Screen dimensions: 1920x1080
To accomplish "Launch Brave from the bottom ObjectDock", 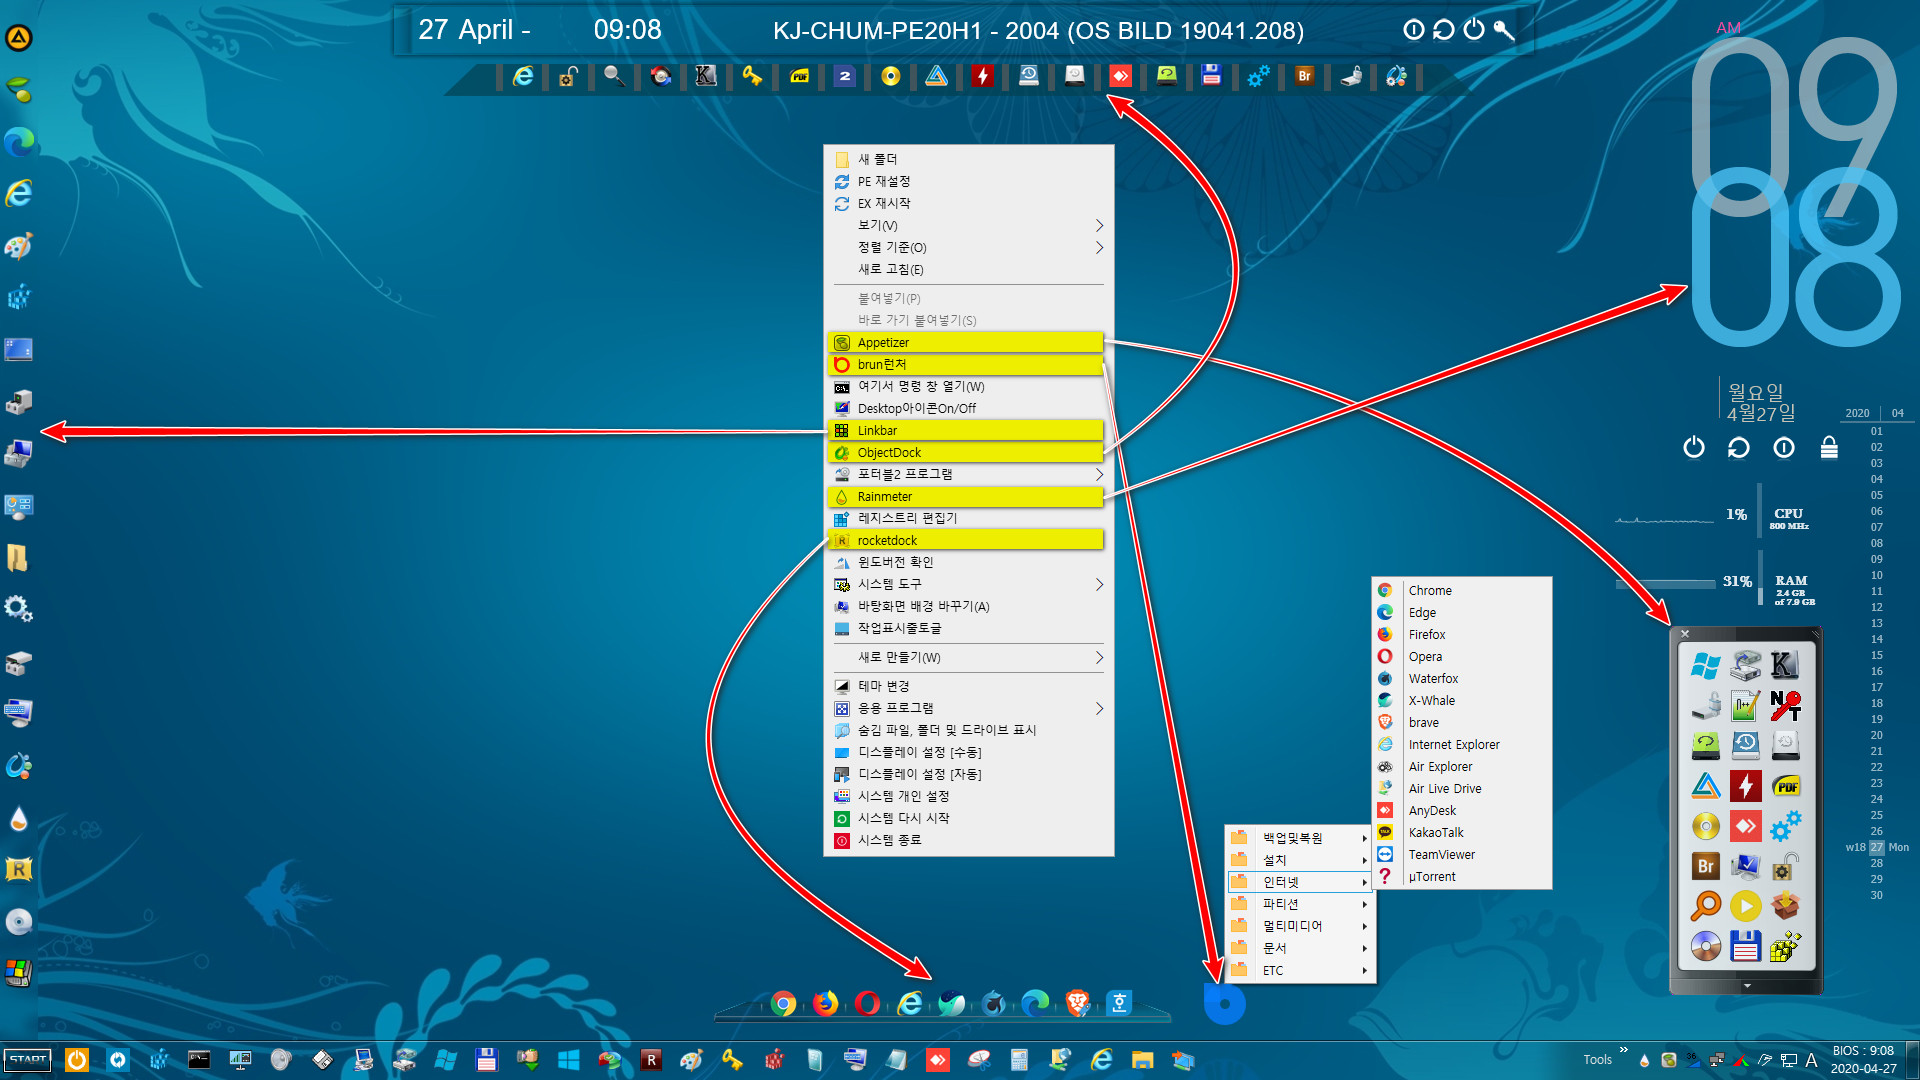I will click(1077, 1003).
